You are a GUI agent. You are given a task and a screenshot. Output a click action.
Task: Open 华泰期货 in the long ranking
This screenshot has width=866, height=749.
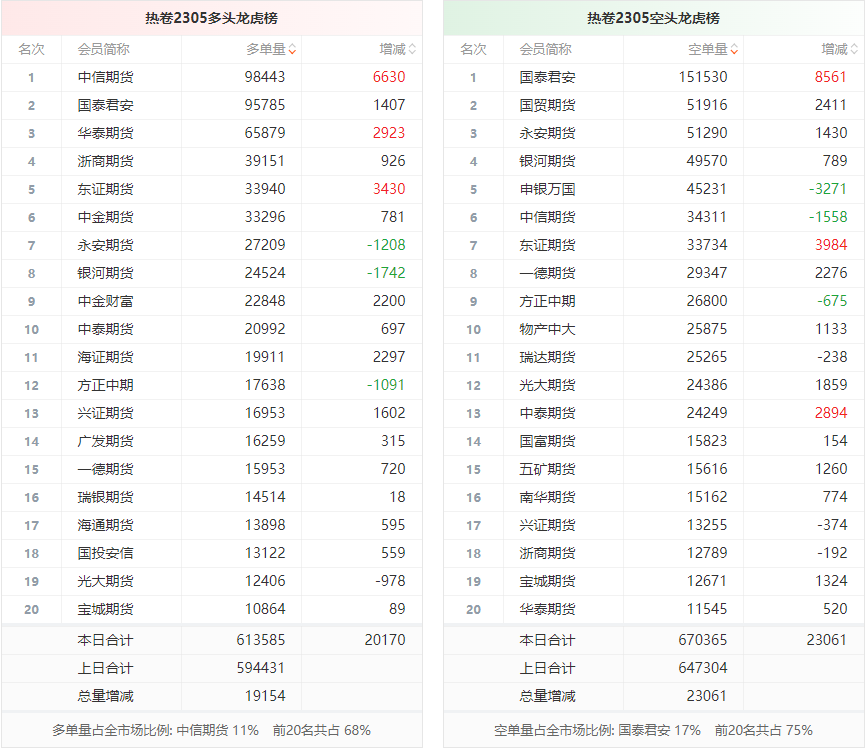[105, 133]
